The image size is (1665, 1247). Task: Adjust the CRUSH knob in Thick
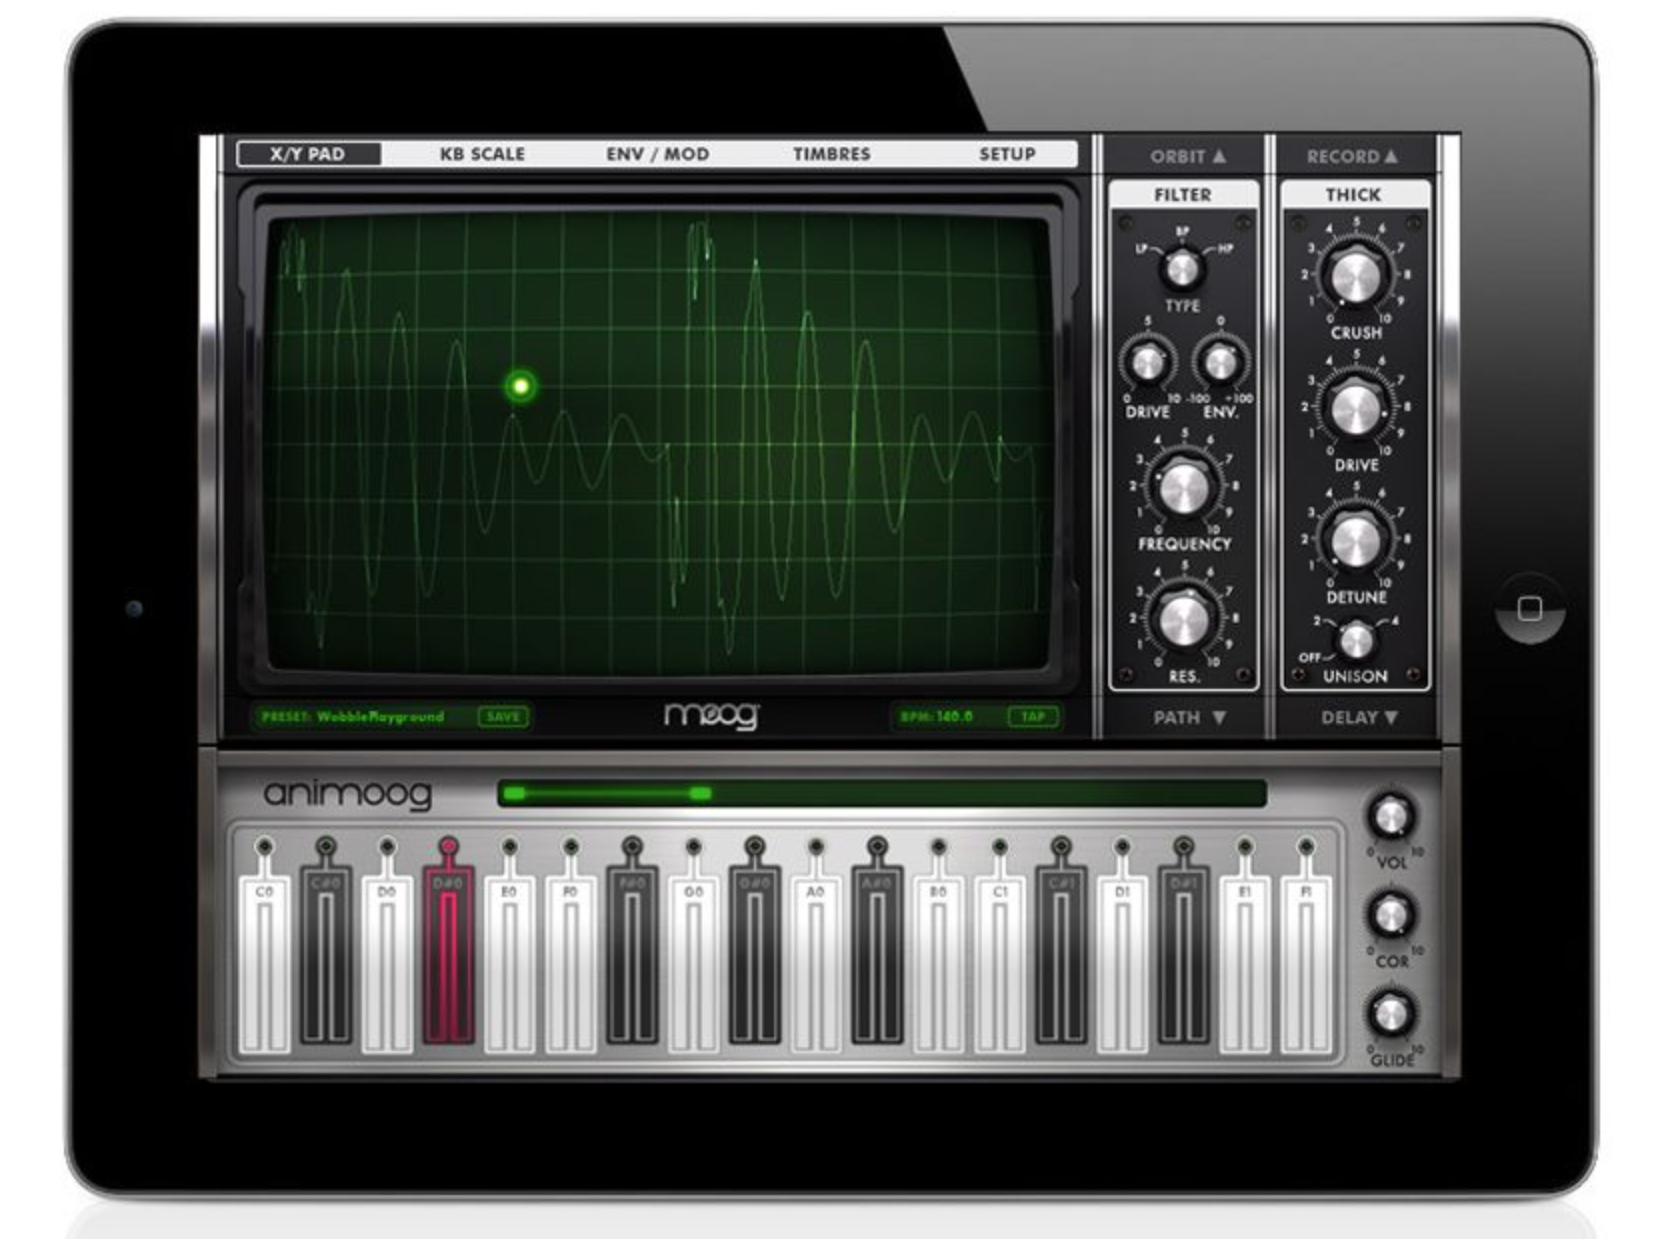click(1355, 275)
